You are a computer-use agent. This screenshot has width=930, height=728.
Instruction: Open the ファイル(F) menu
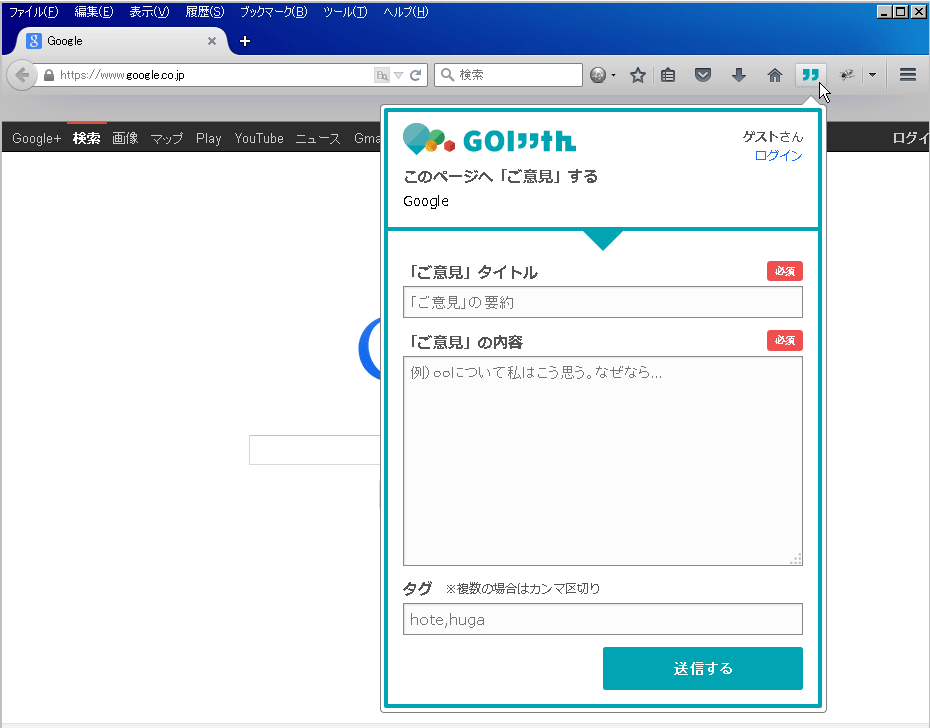(x=33, y=12)
